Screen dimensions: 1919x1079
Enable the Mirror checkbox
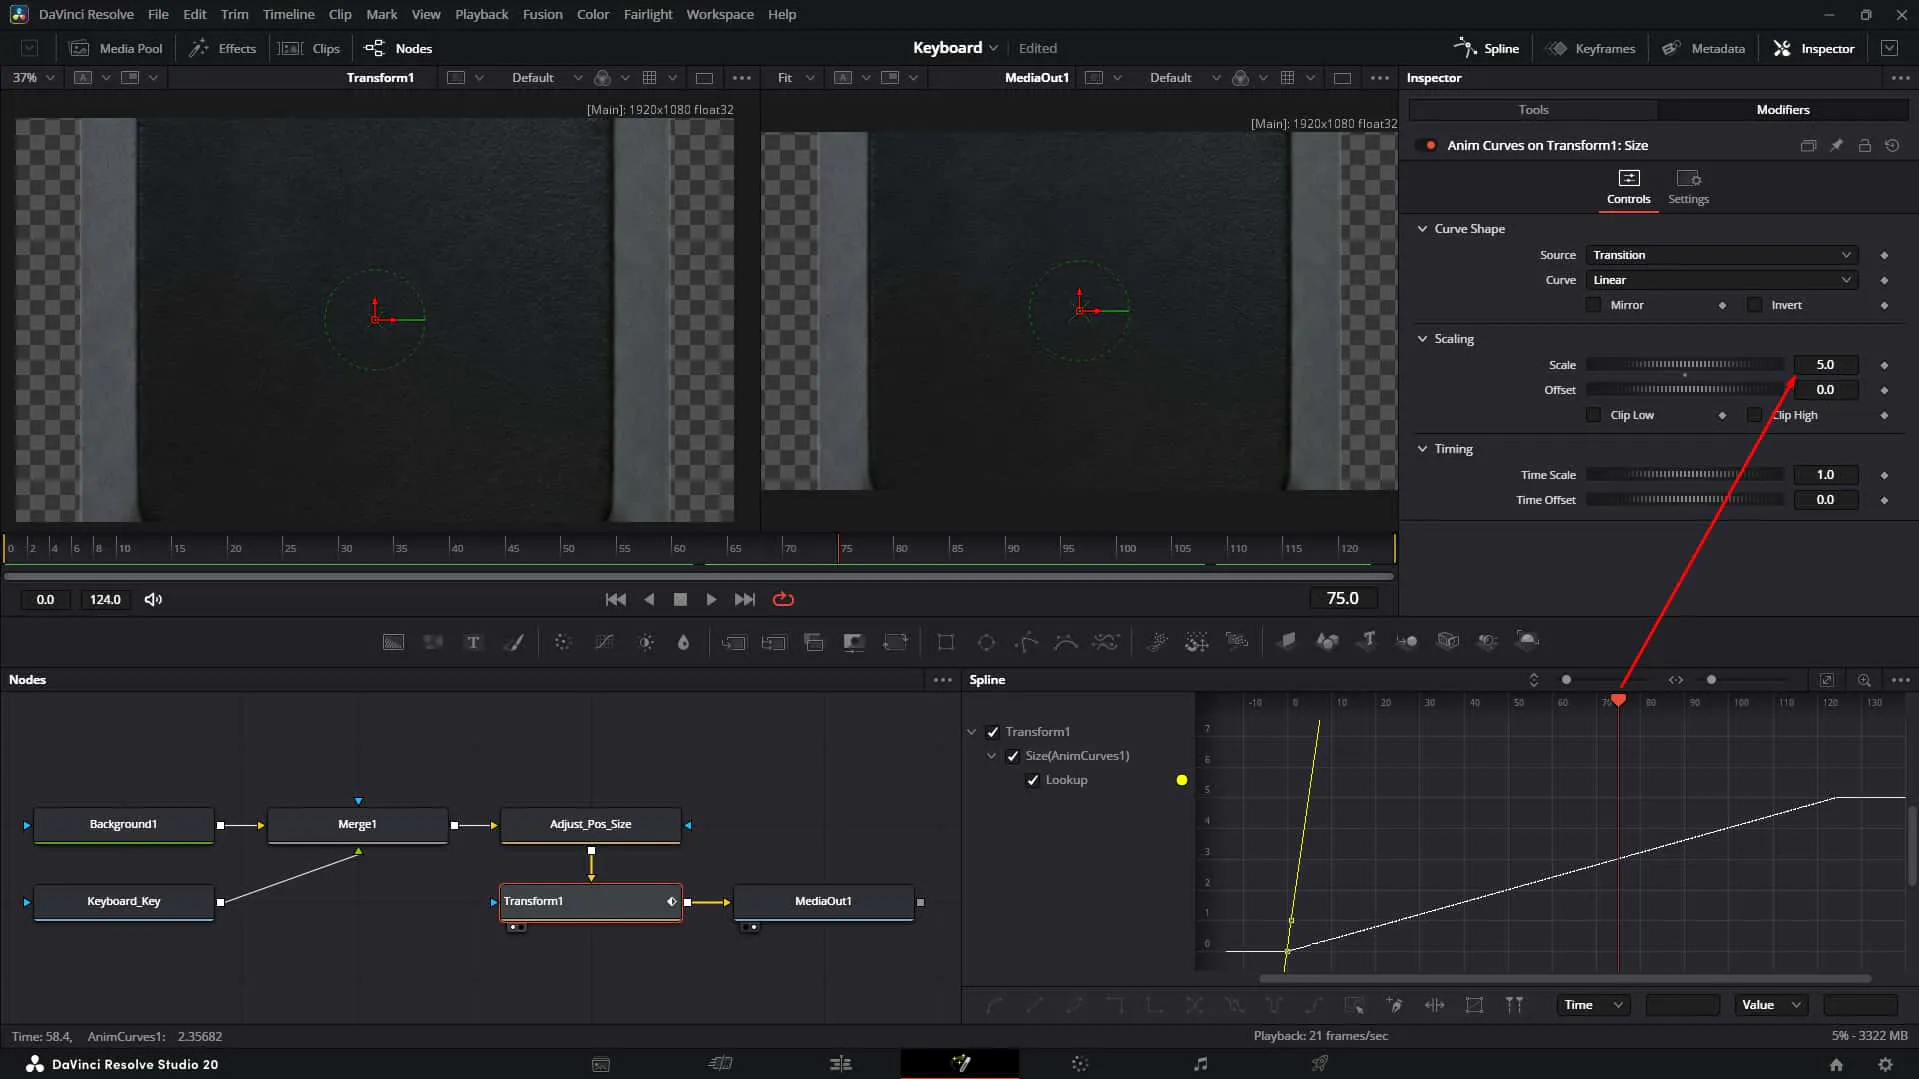(1593, 305)
